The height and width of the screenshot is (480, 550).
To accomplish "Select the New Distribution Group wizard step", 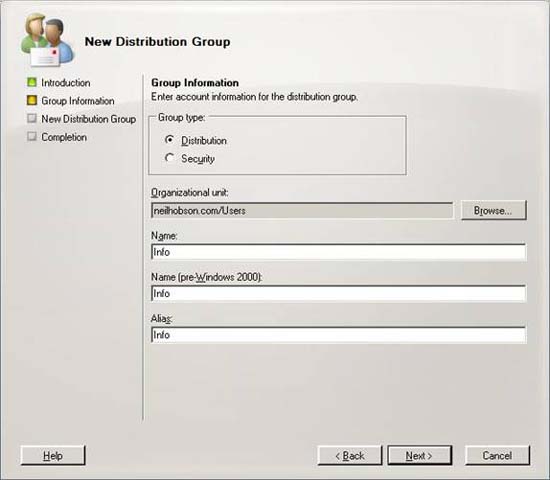I will tap(89, 119).
